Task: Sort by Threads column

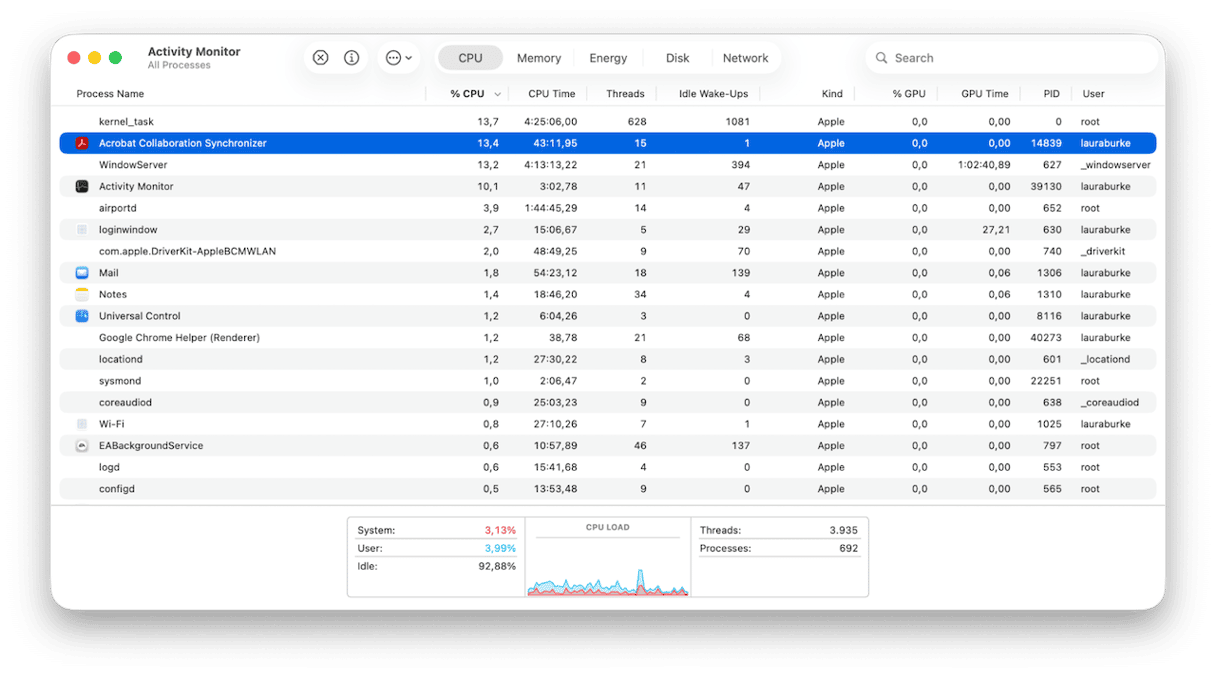Action: pyautogui.click(x=625, y=94)
